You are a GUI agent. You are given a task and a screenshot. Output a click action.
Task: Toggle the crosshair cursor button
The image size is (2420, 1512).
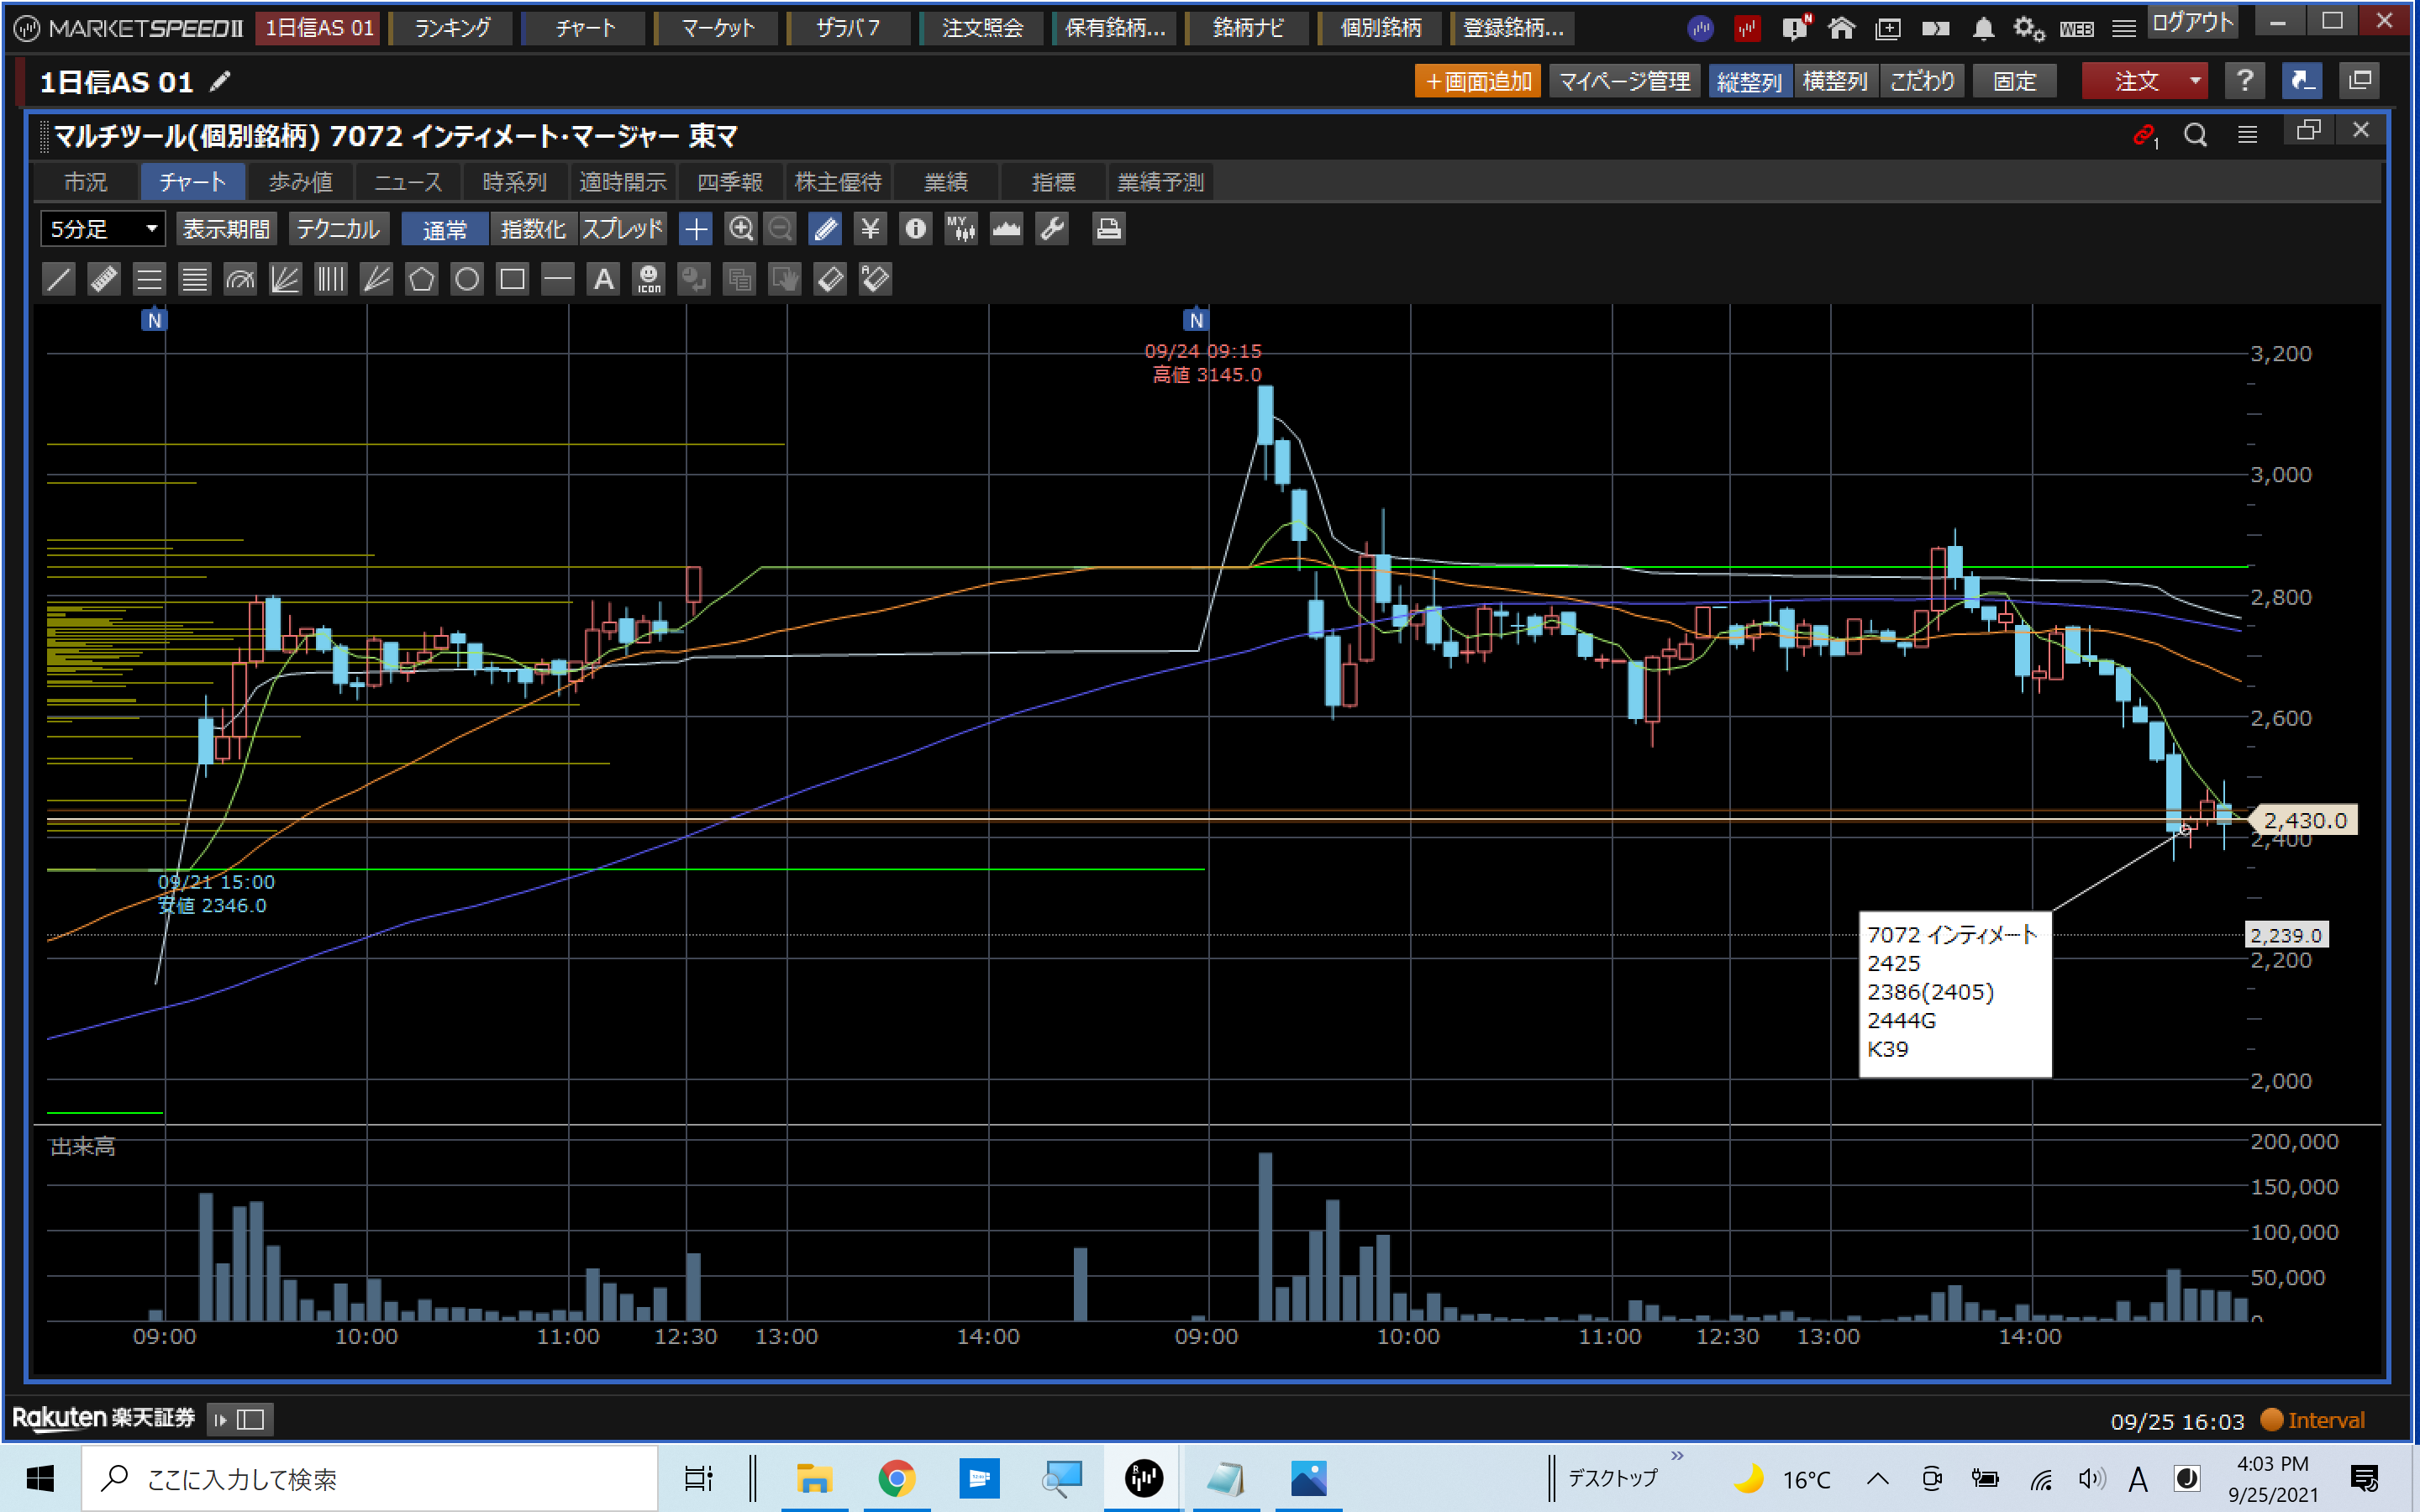pos(695,229)
